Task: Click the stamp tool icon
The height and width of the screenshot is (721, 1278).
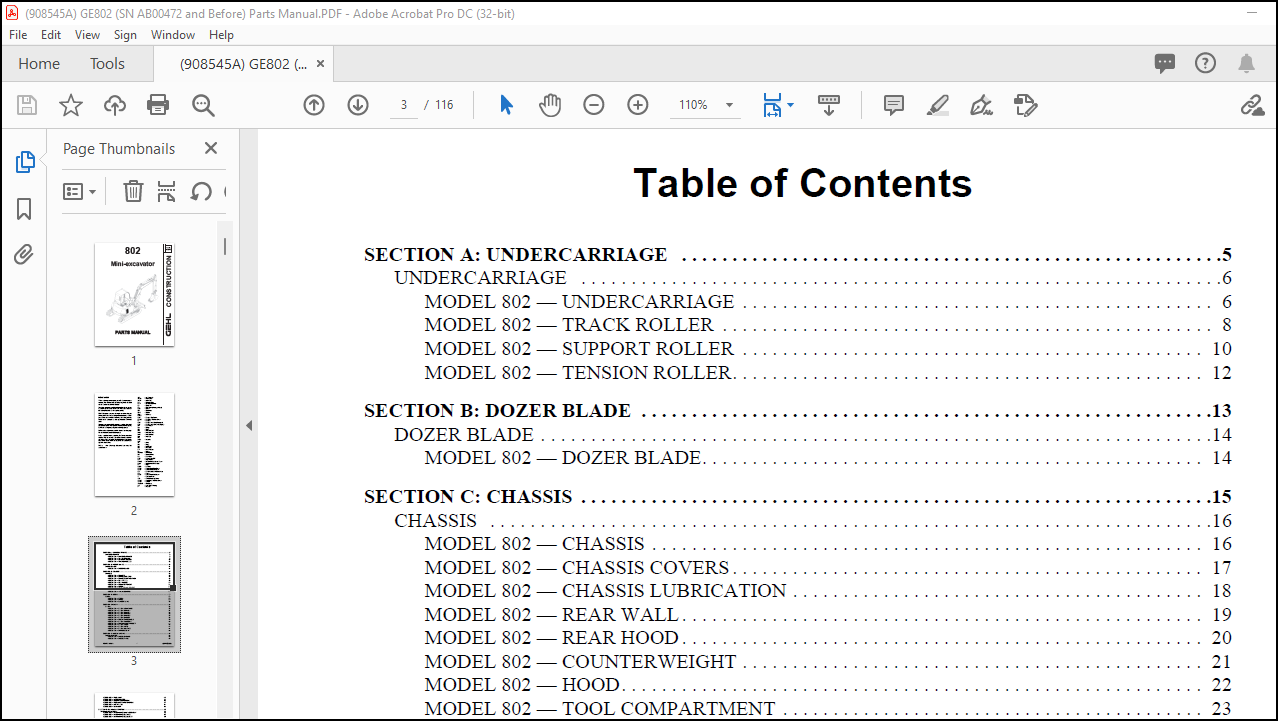Action: click(x=1025, y=105)
